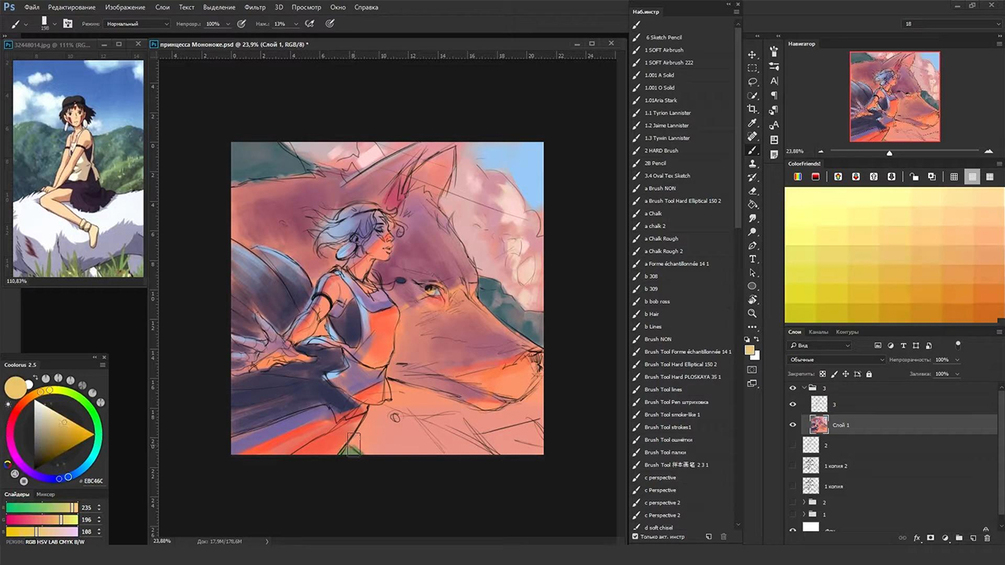The image size is (1005, 565).
Task: Open the layer opacity dropdown arrow
Action: tap(958, 360)
